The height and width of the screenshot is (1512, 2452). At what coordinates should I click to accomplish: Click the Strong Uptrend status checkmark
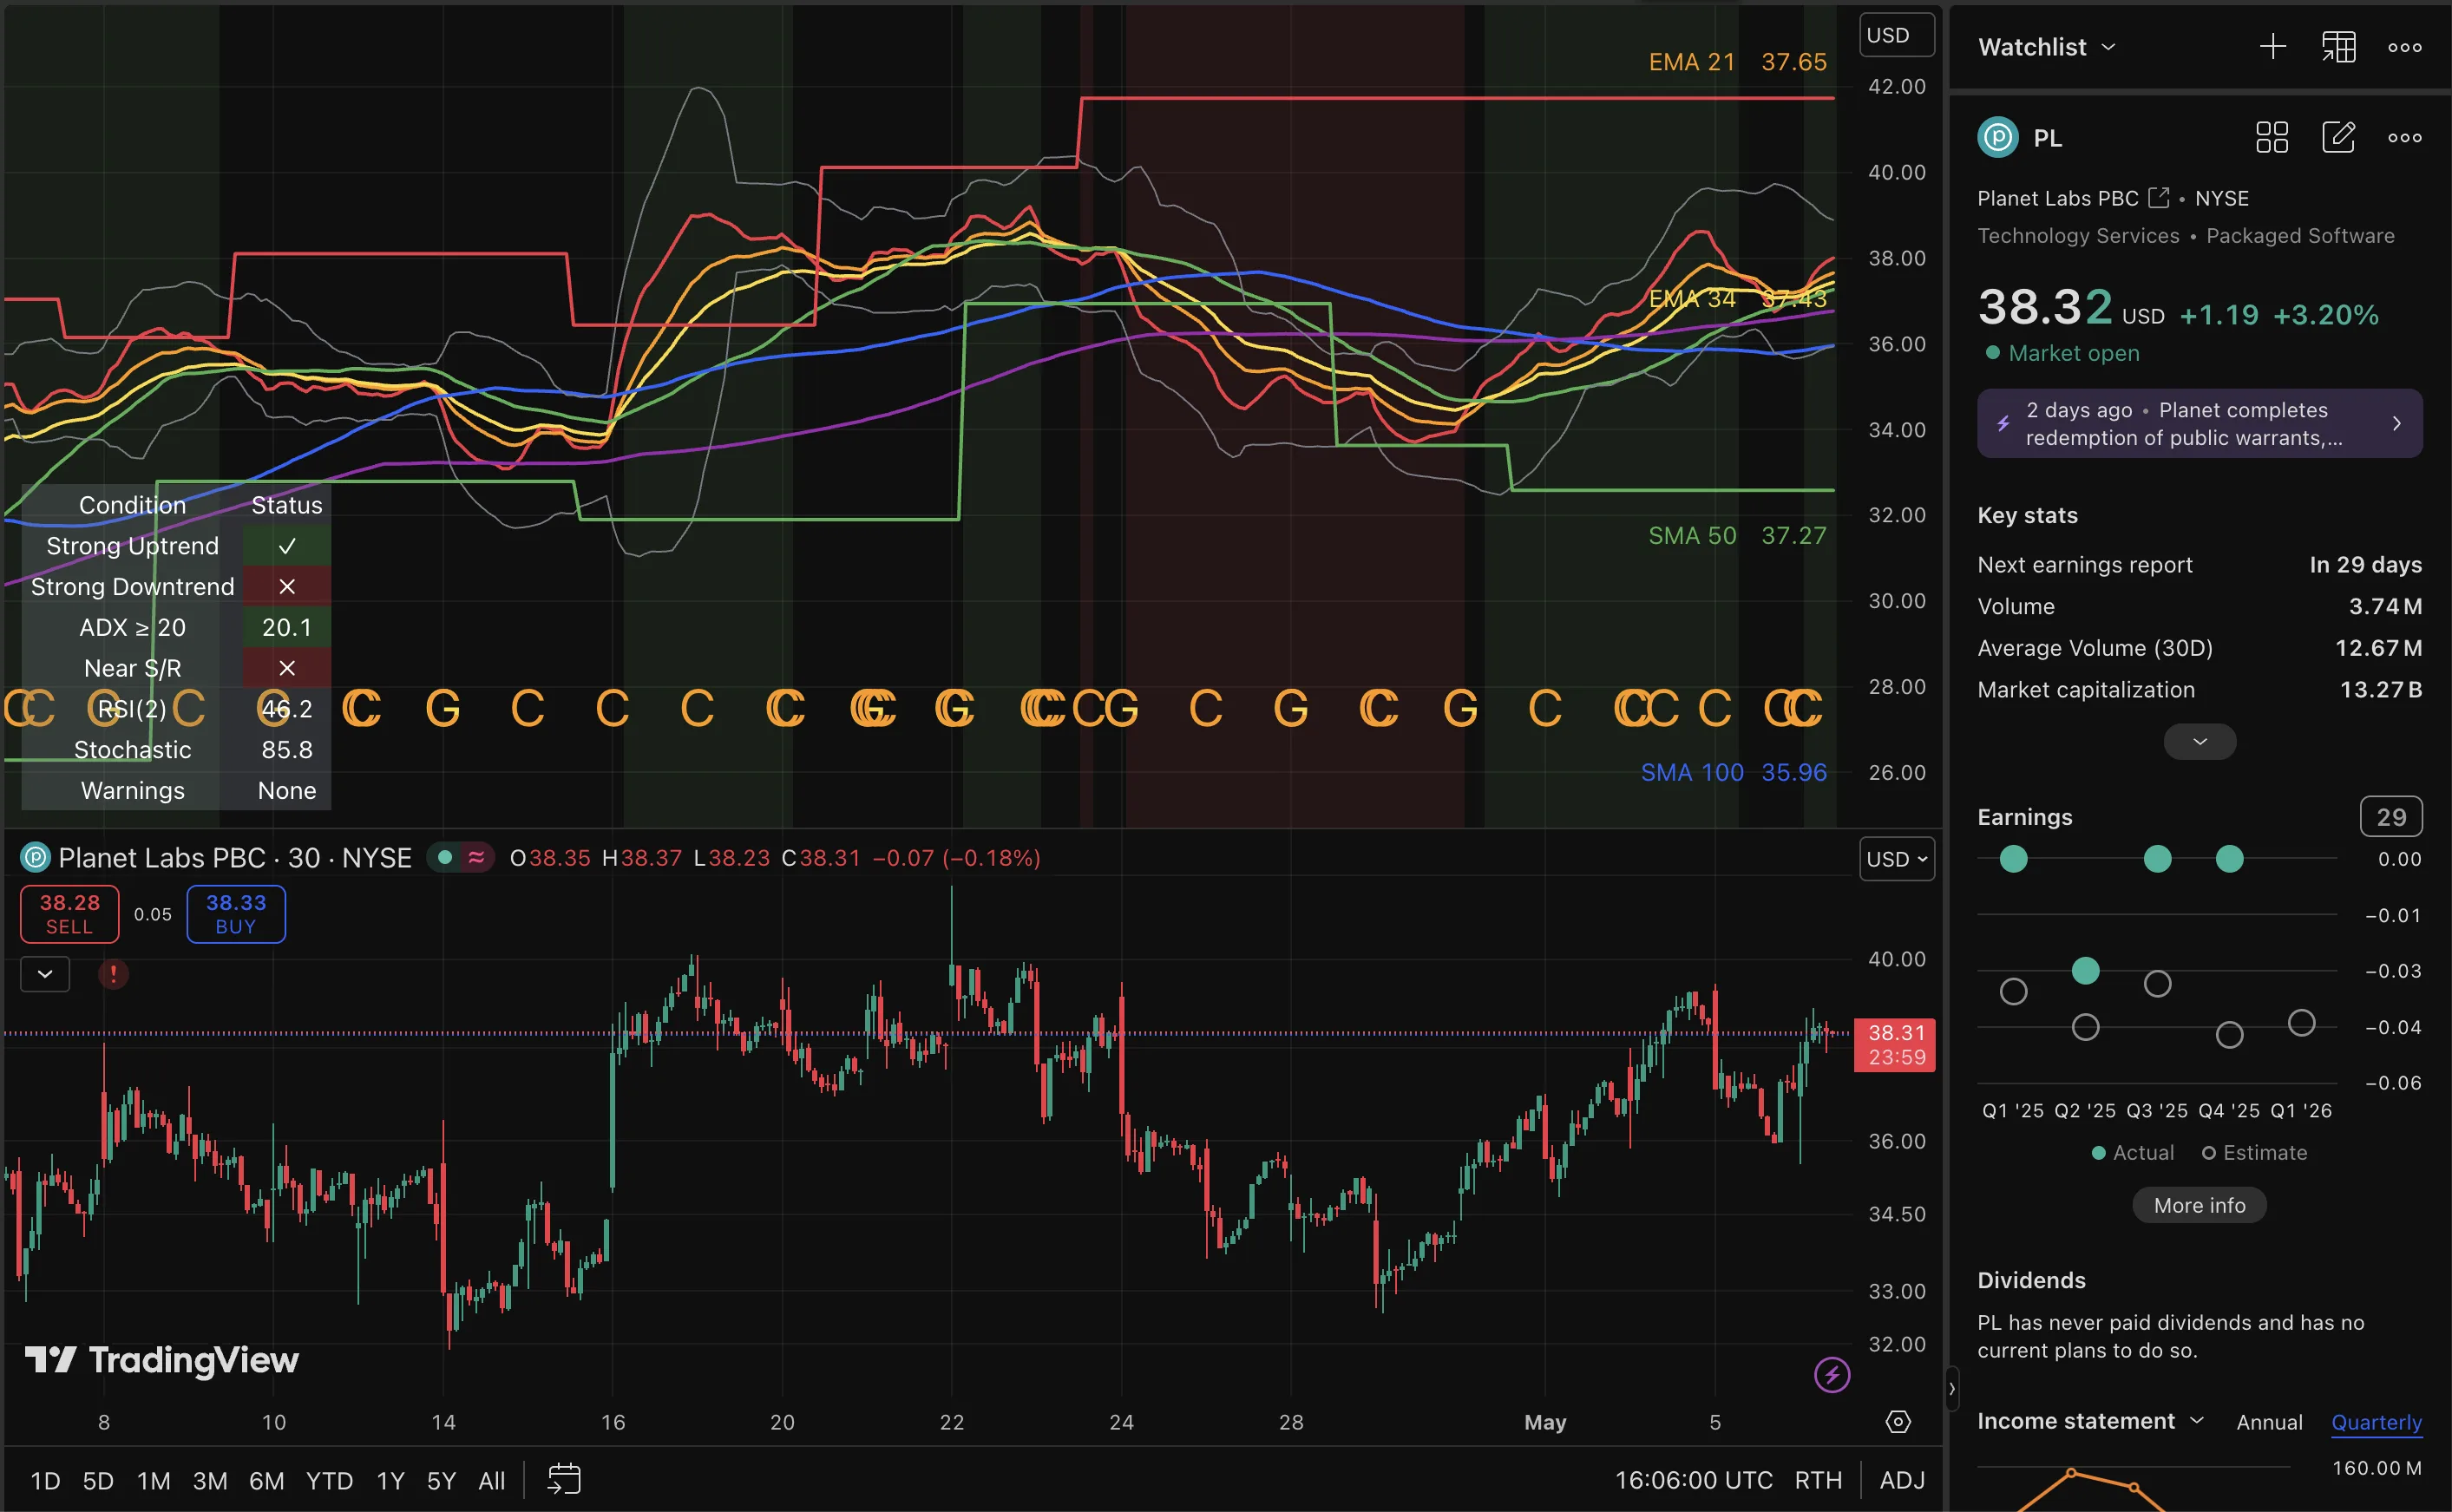coord(286,545)
